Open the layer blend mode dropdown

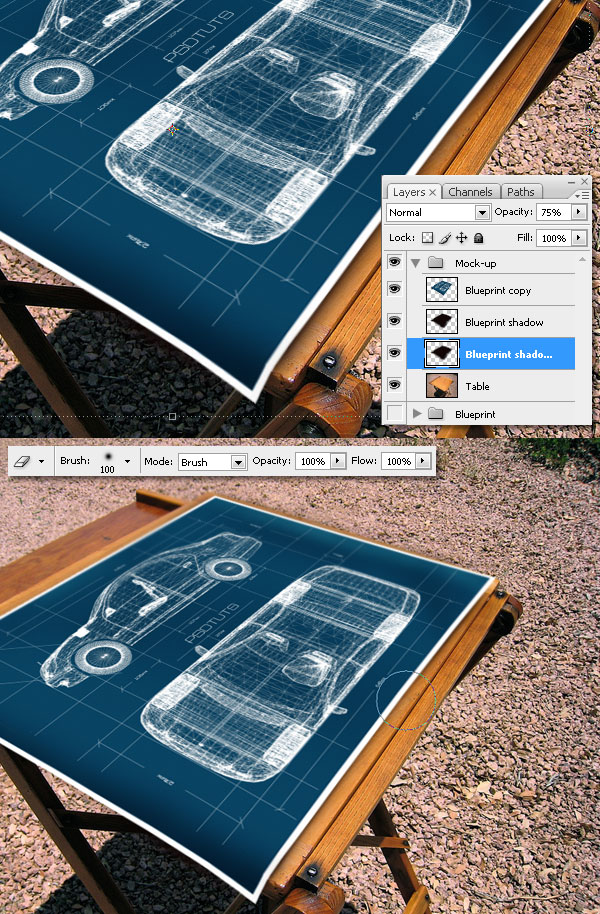[x=482, y=213]
